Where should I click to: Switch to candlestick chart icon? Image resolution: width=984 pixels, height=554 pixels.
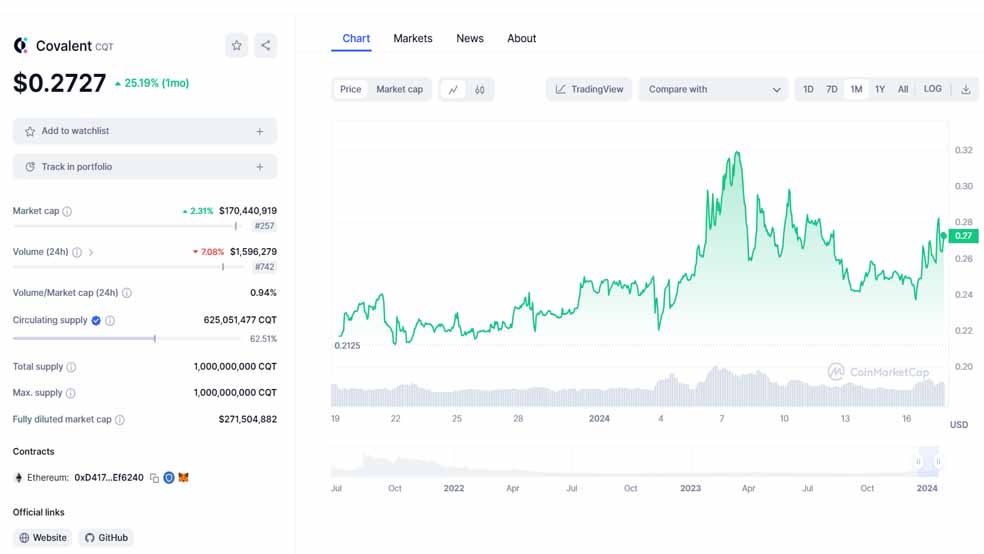click(480, 90)
